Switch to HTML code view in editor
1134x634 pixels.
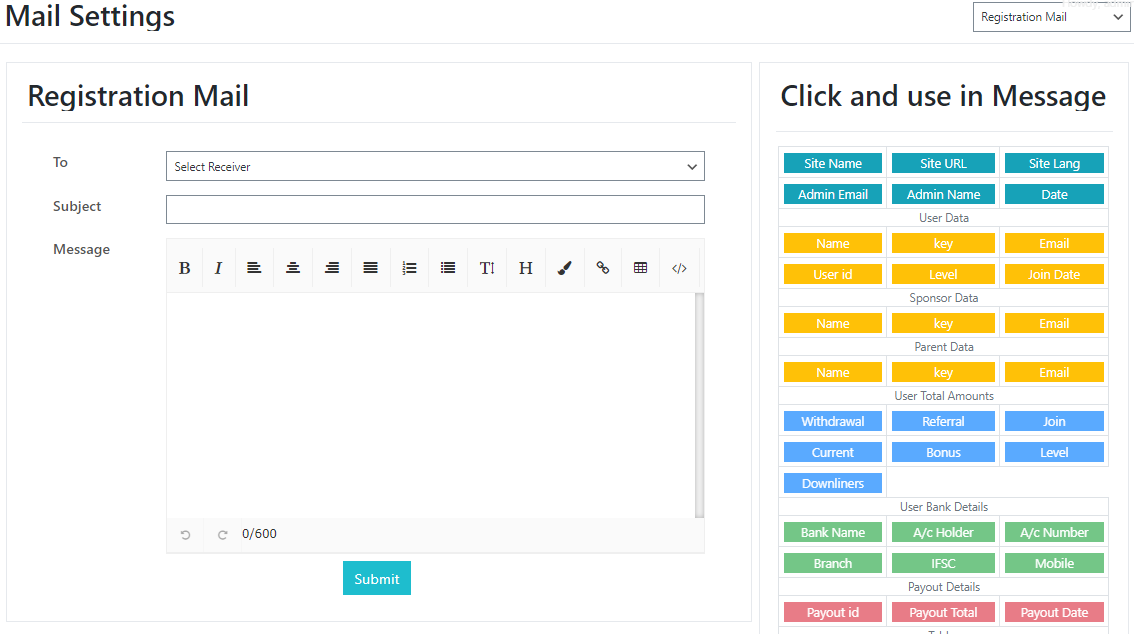[x=679, y=267]
